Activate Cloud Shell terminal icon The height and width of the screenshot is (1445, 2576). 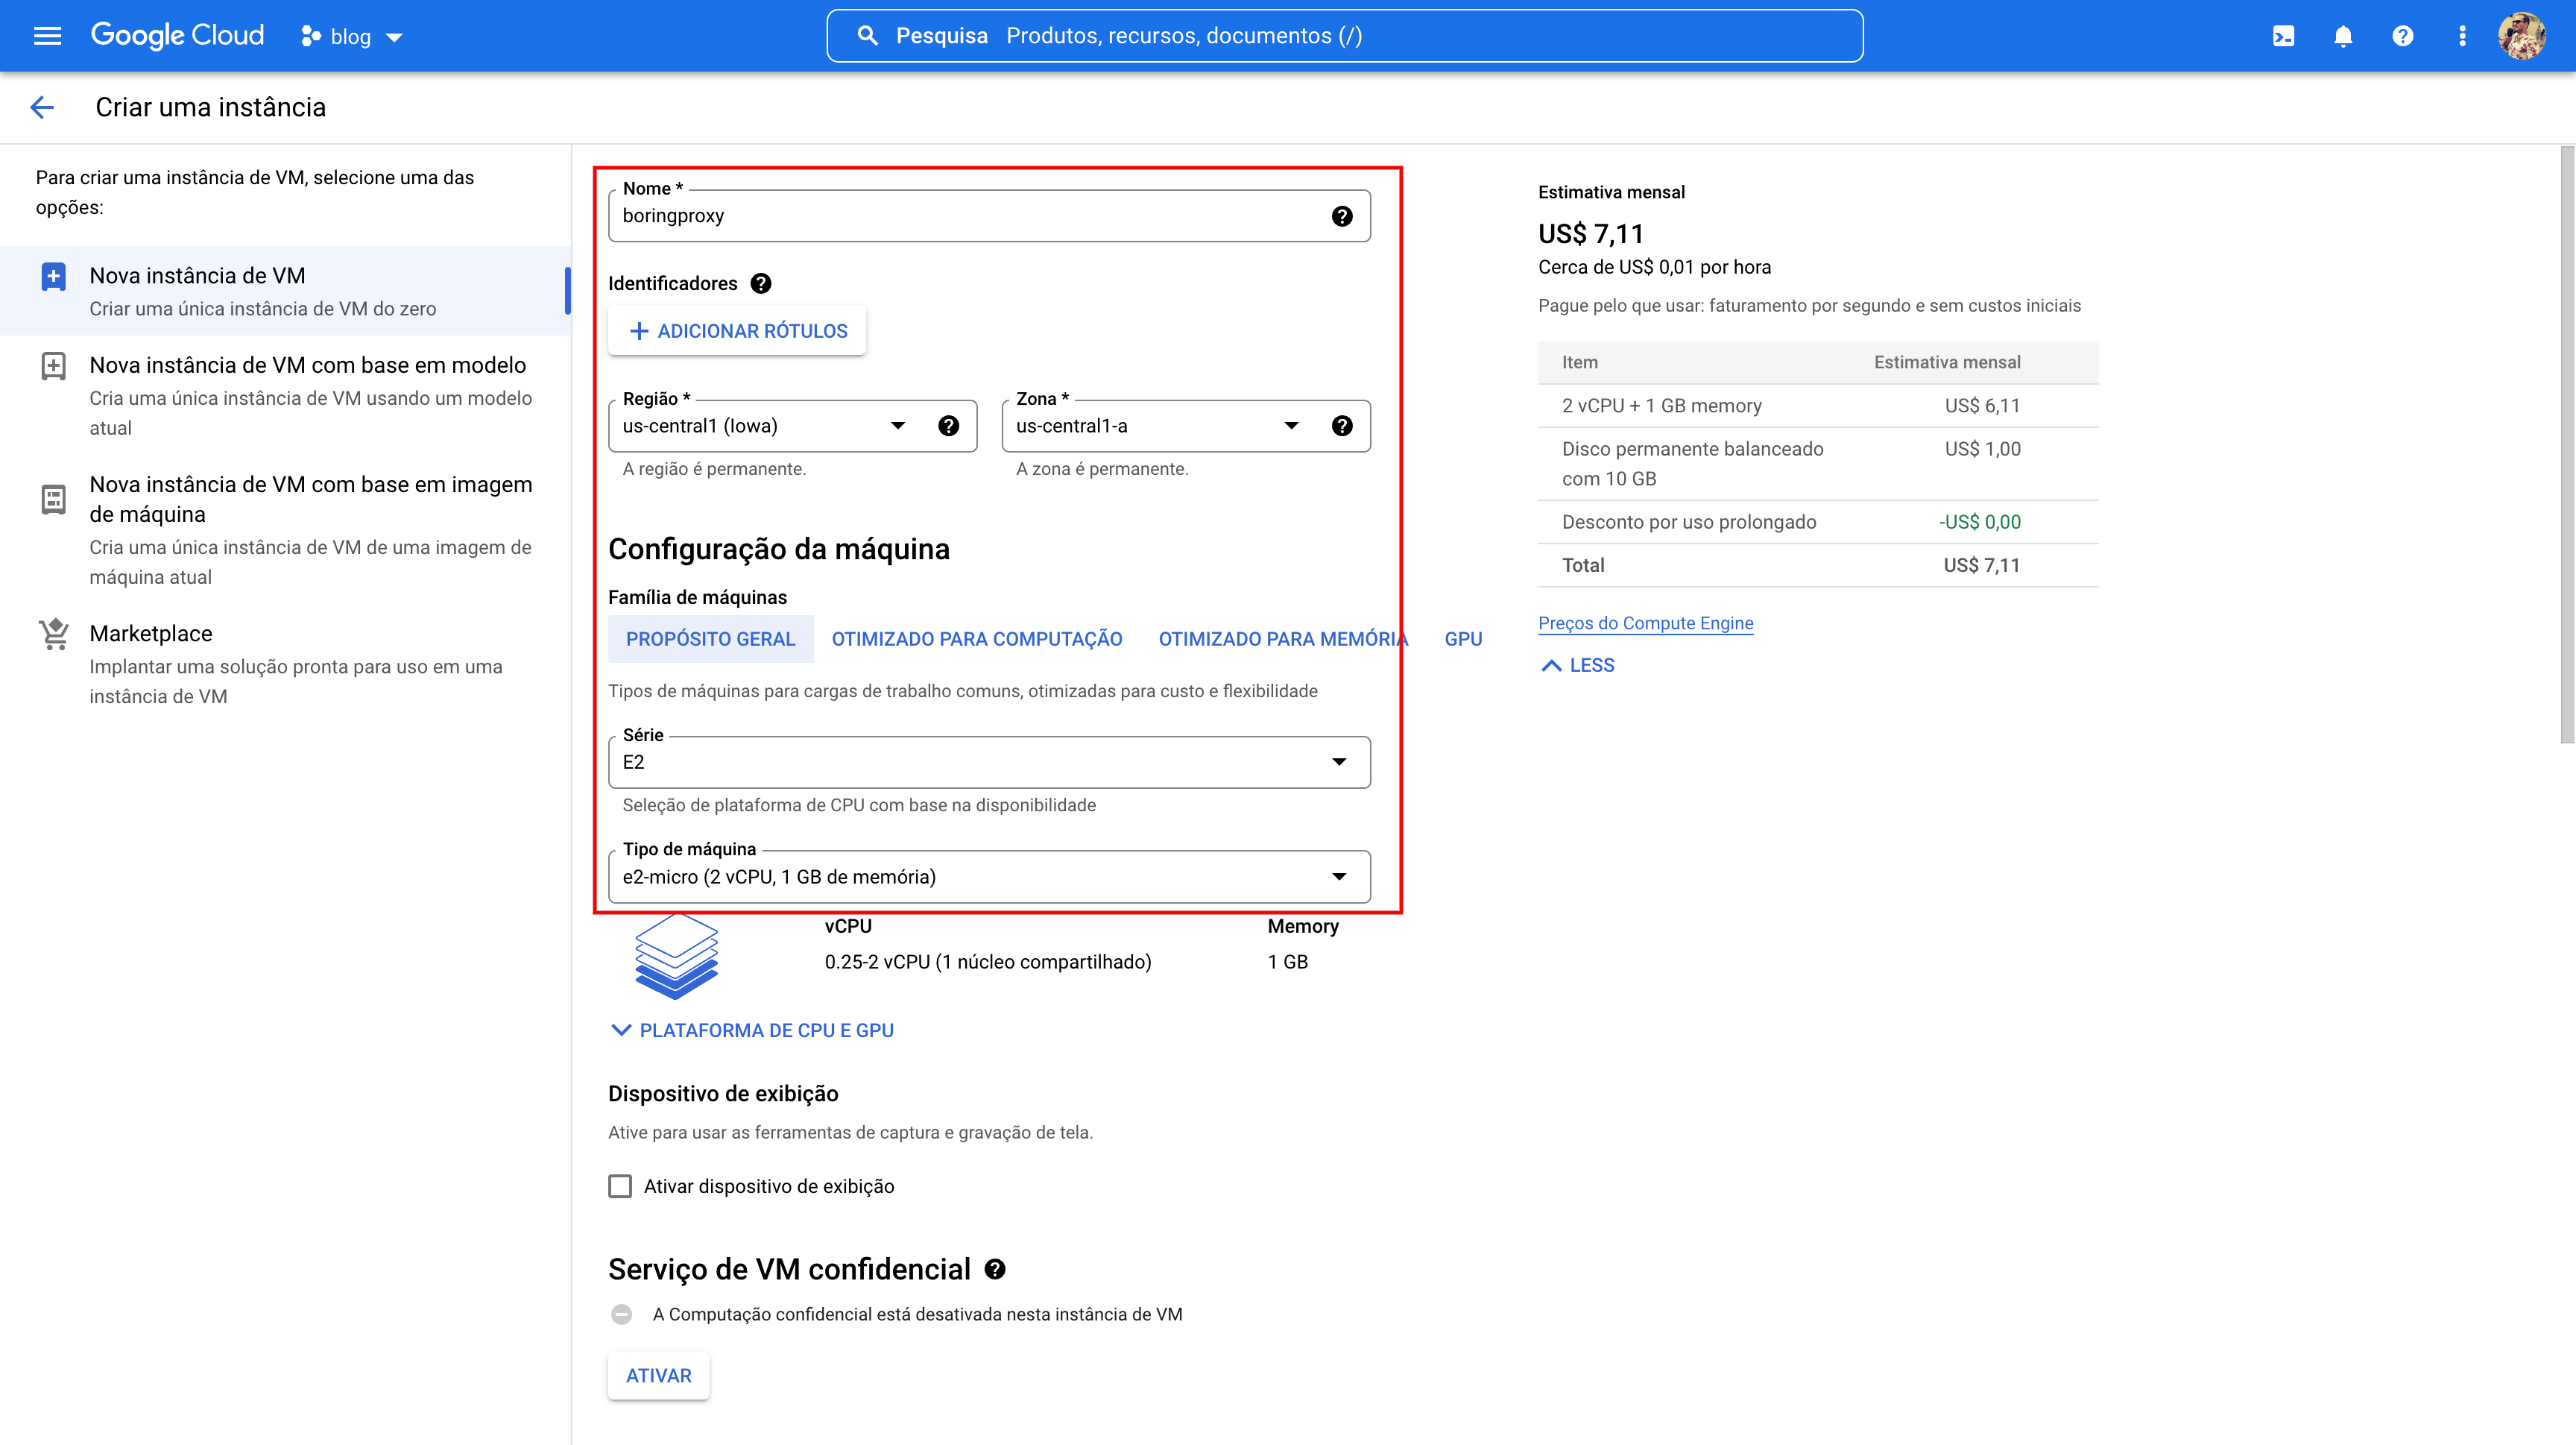coord(2283,36)
